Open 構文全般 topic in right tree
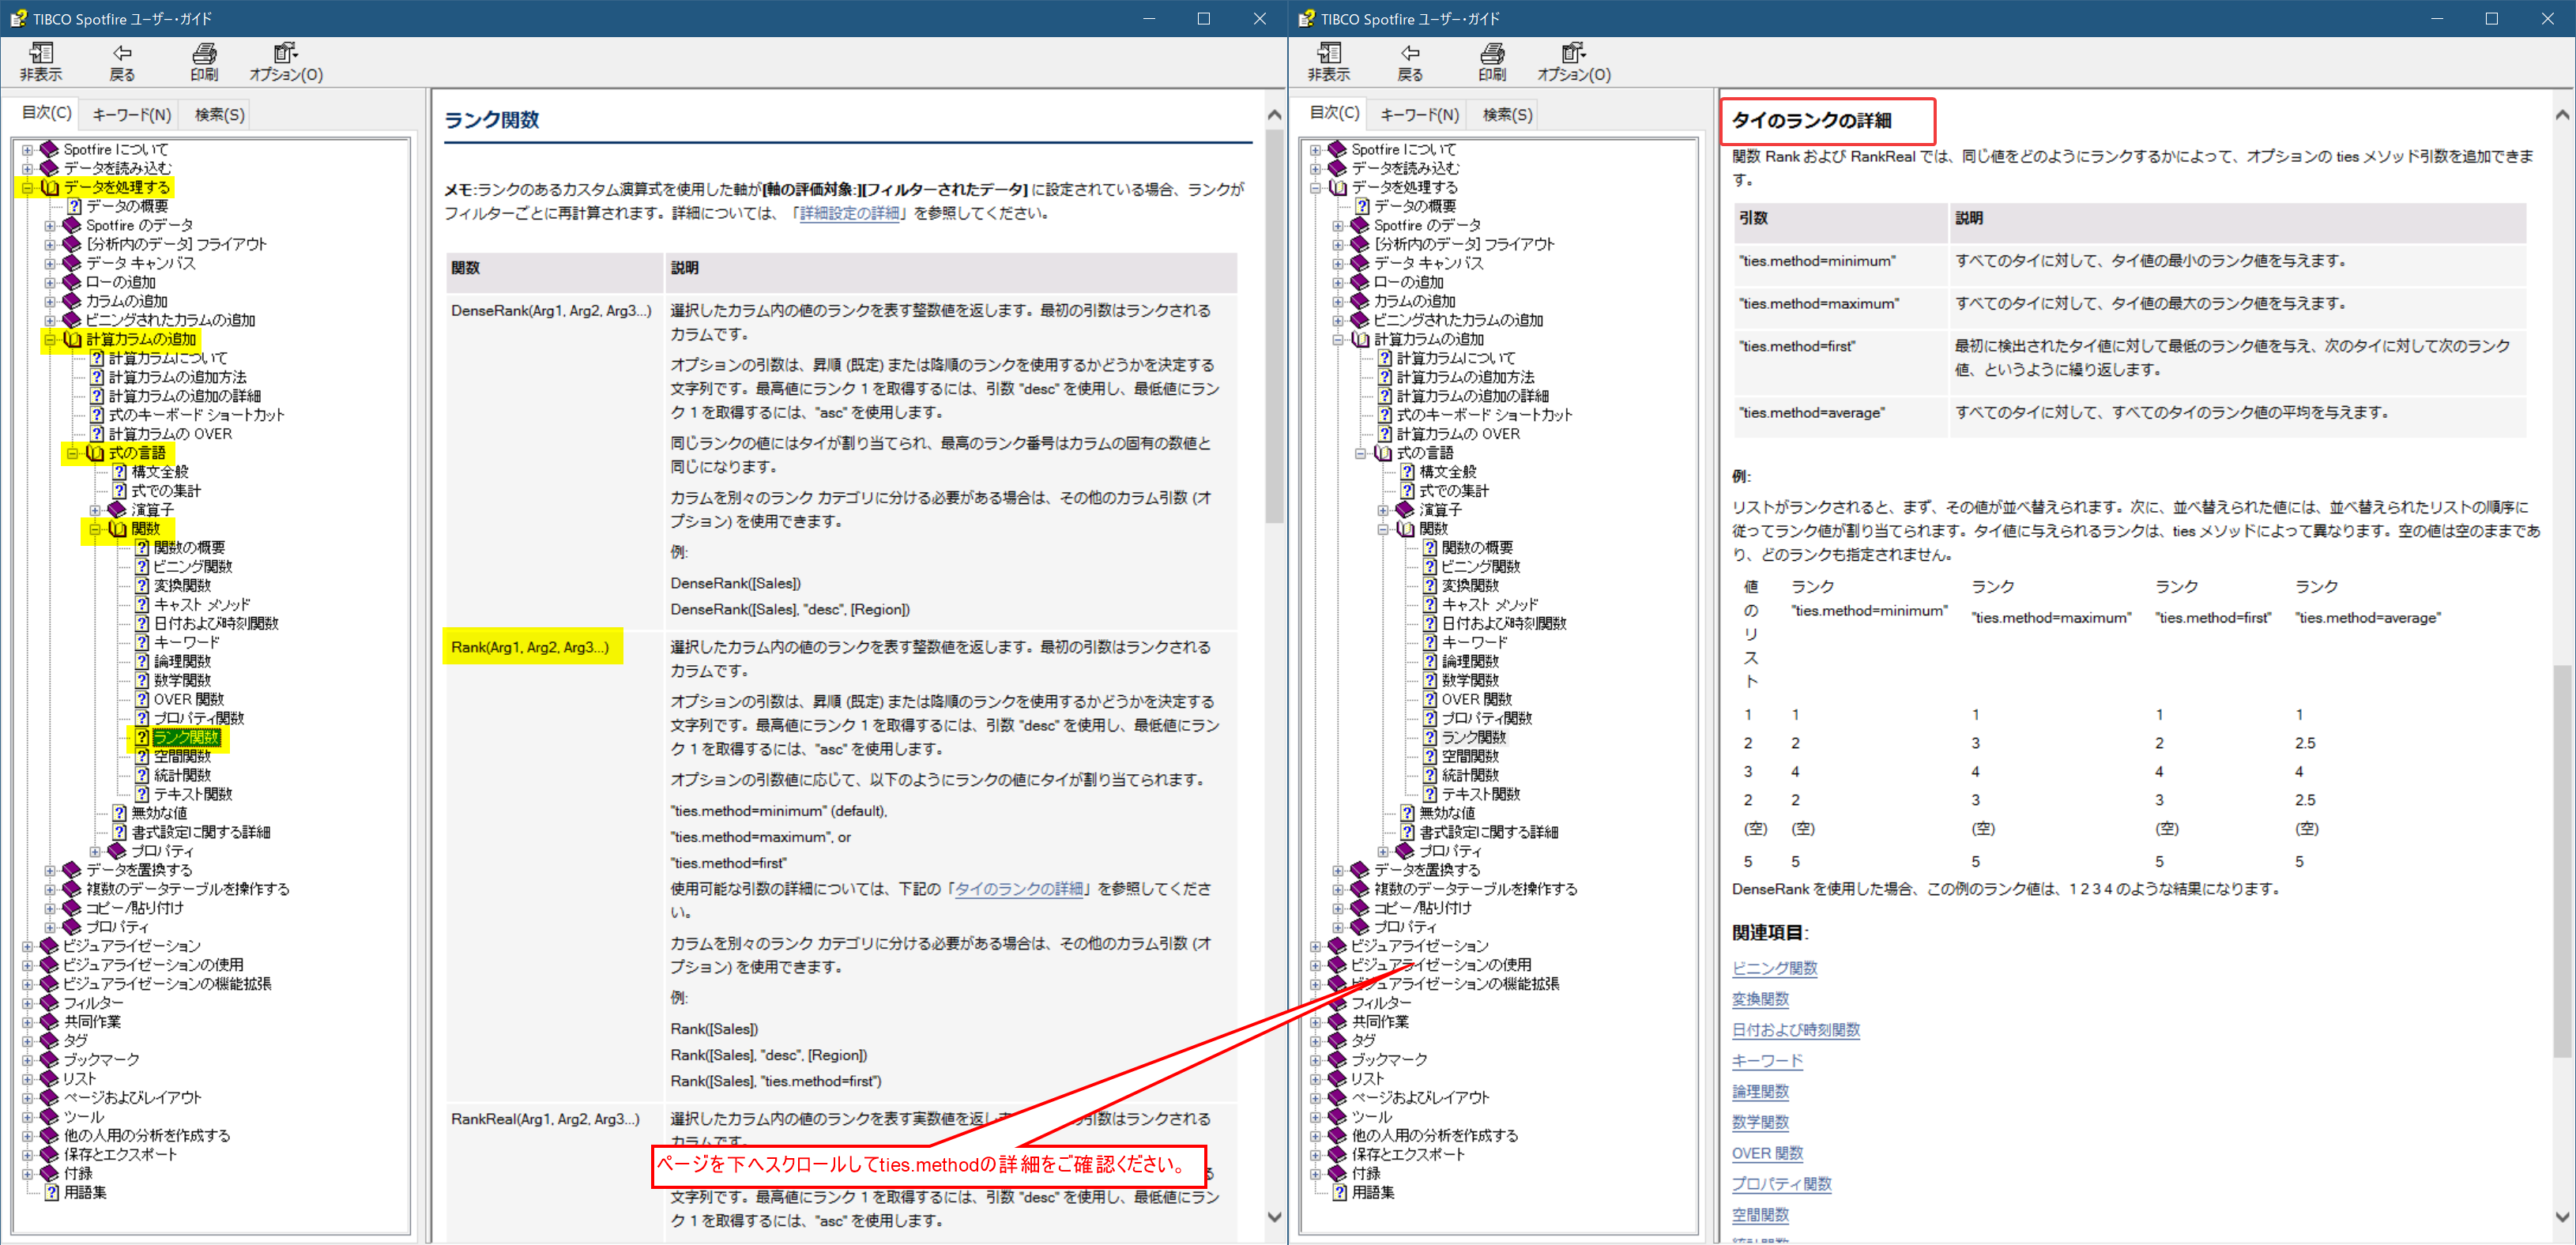 tap(1448, 472)
